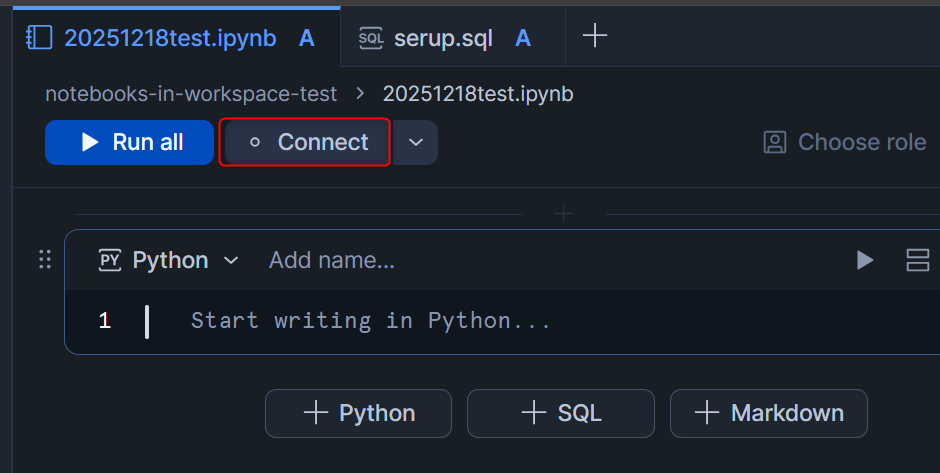Viewport: 940px width, 473px height.
Task: Open the Choose role selector
Action: 845,142
